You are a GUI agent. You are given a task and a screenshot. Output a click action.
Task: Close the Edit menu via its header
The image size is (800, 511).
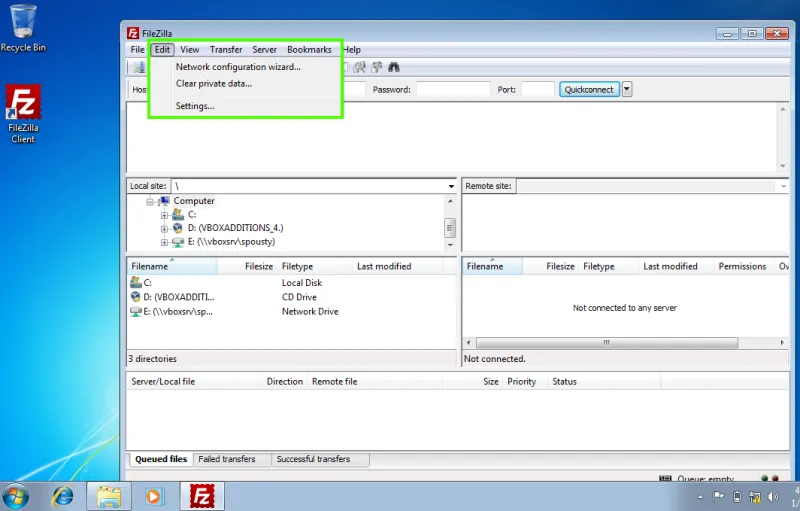[162, 49]
